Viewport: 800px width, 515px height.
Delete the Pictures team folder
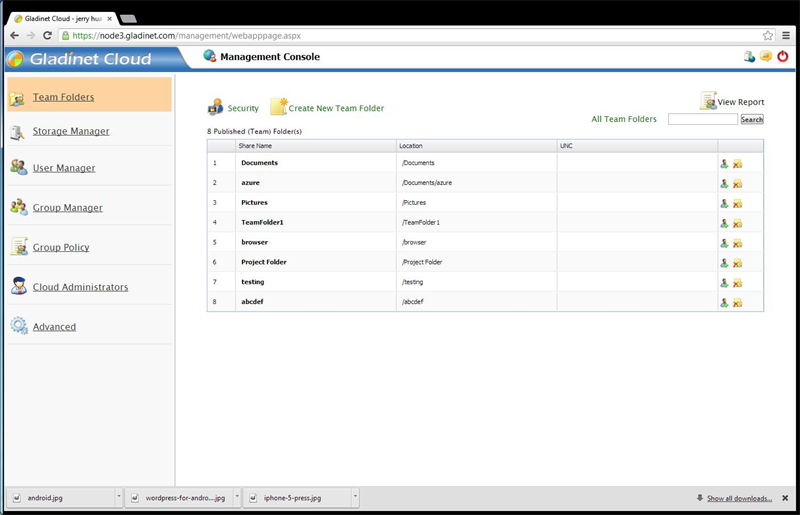(x=737, y=204)
